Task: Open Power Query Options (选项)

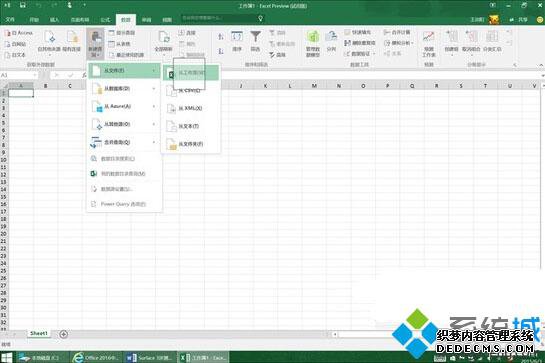Action: click(124, 204)
